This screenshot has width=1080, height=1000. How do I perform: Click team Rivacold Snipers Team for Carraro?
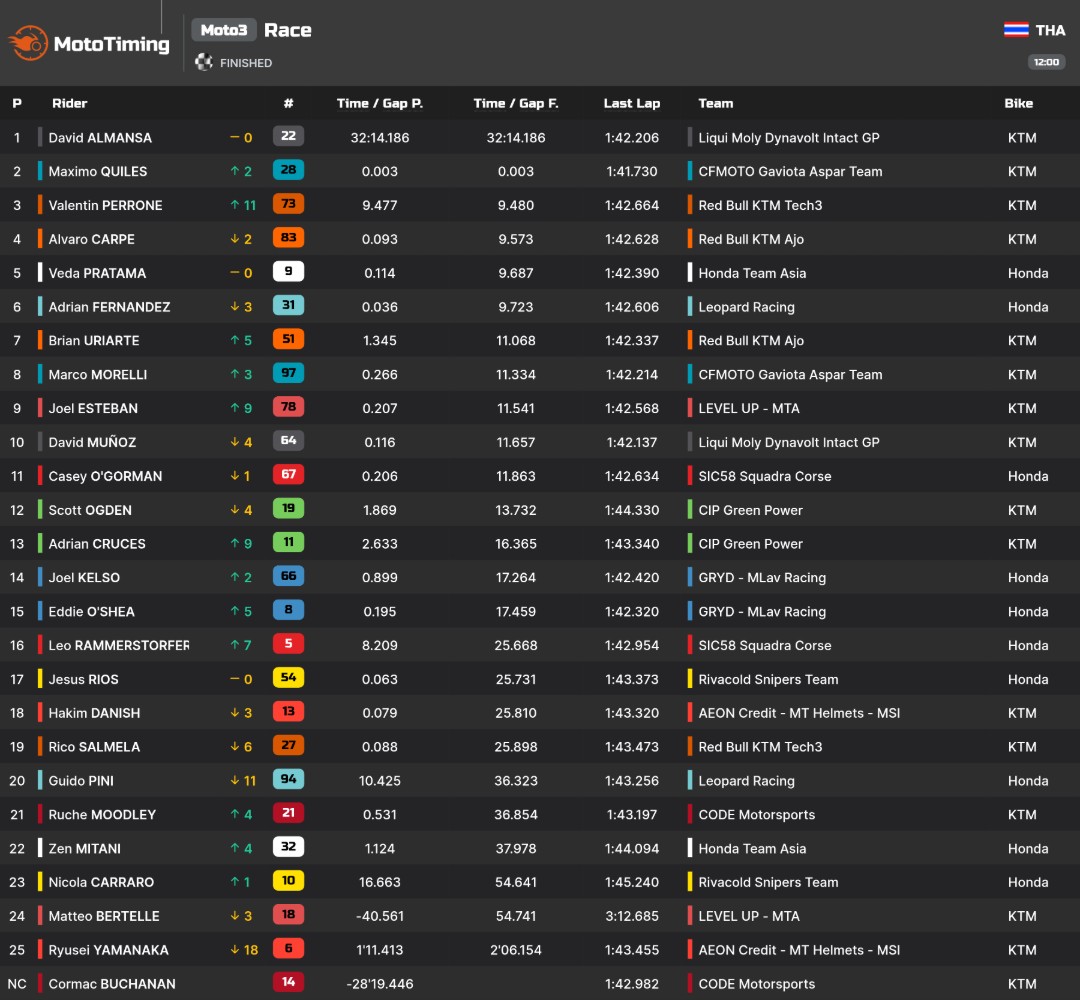768,883
